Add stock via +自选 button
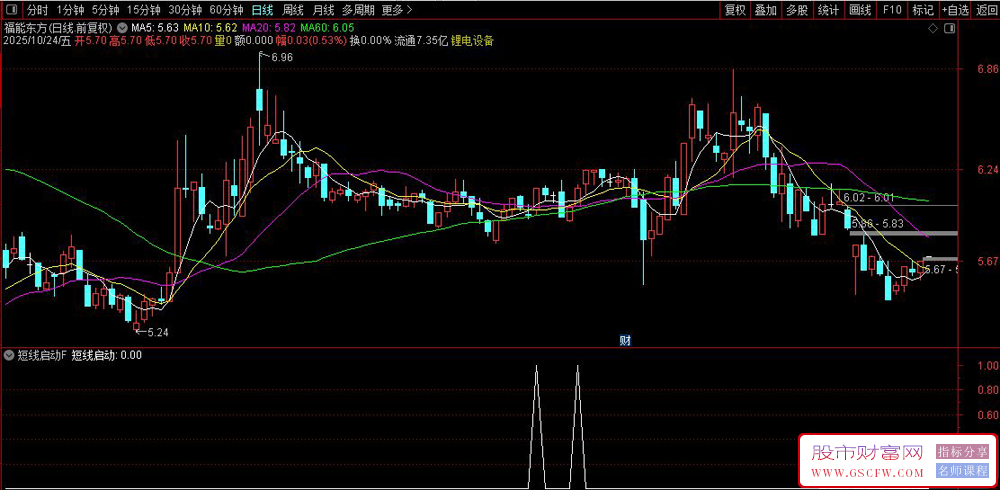The height and width of the screenshot is (490, 1000). tap(955, 10)
